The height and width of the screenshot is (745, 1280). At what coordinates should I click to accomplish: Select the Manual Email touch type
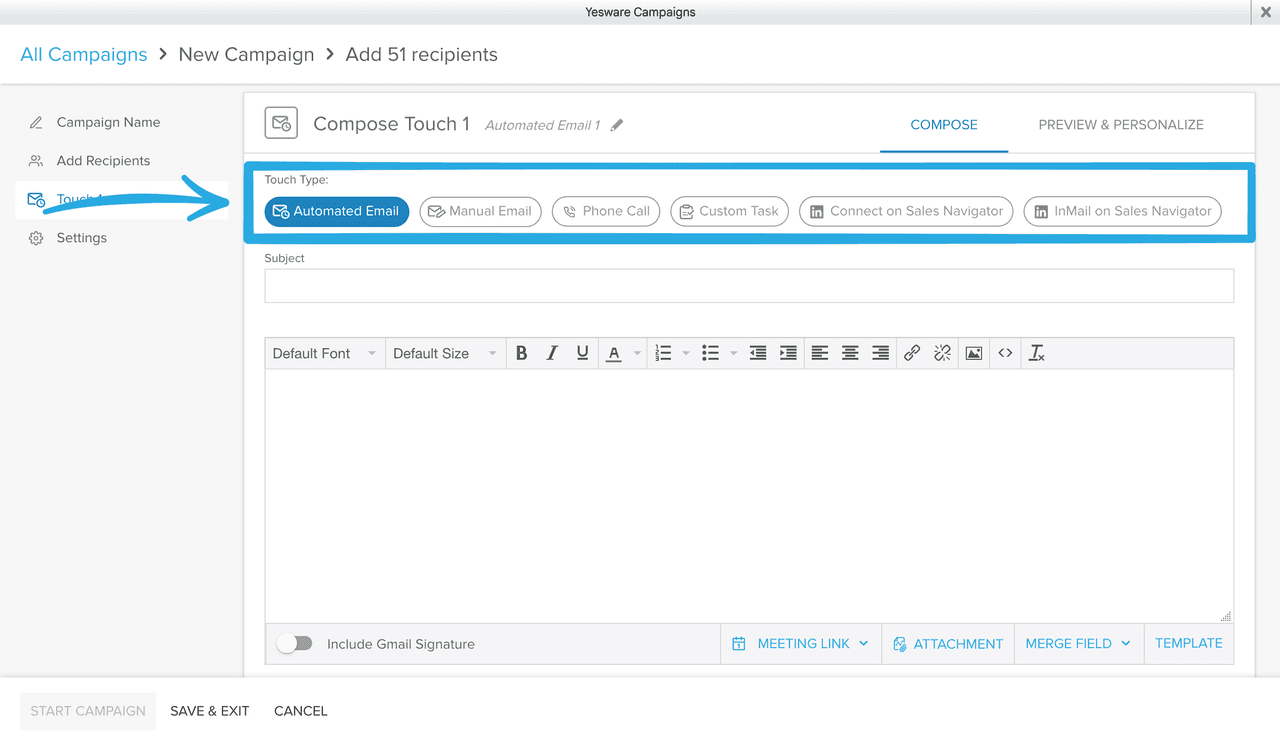click(480, 211)
